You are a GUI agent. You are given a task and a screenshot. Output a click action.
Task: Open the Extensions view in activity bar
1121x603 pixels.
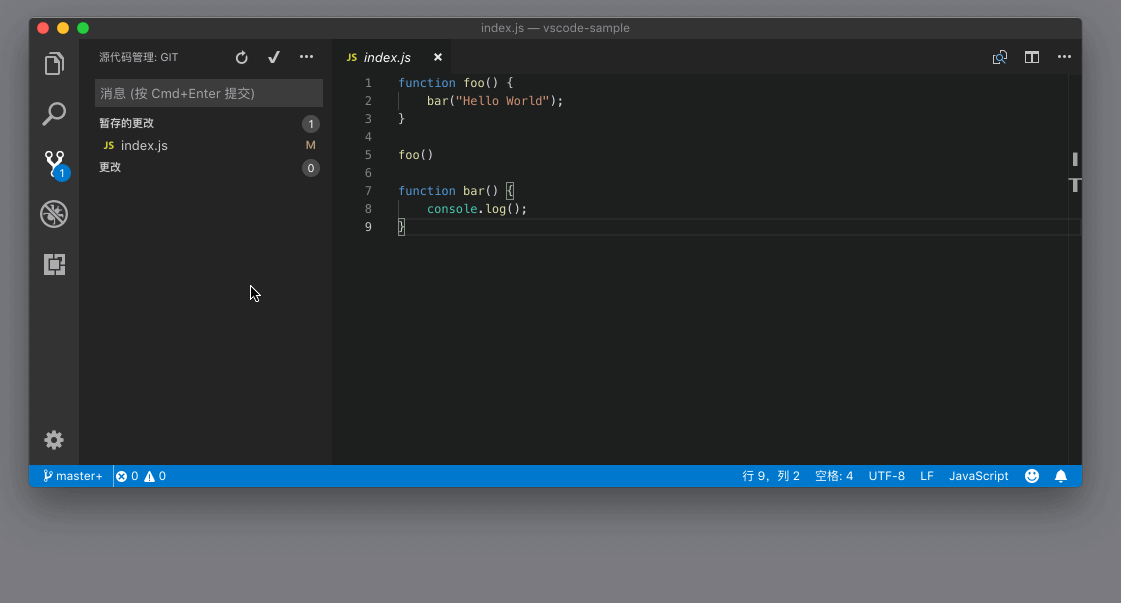coord(54,264)
